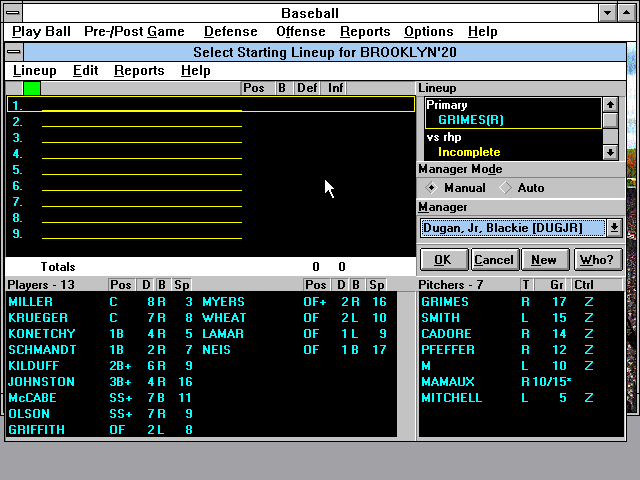Click the Who? button

click(x=596, y=260)
